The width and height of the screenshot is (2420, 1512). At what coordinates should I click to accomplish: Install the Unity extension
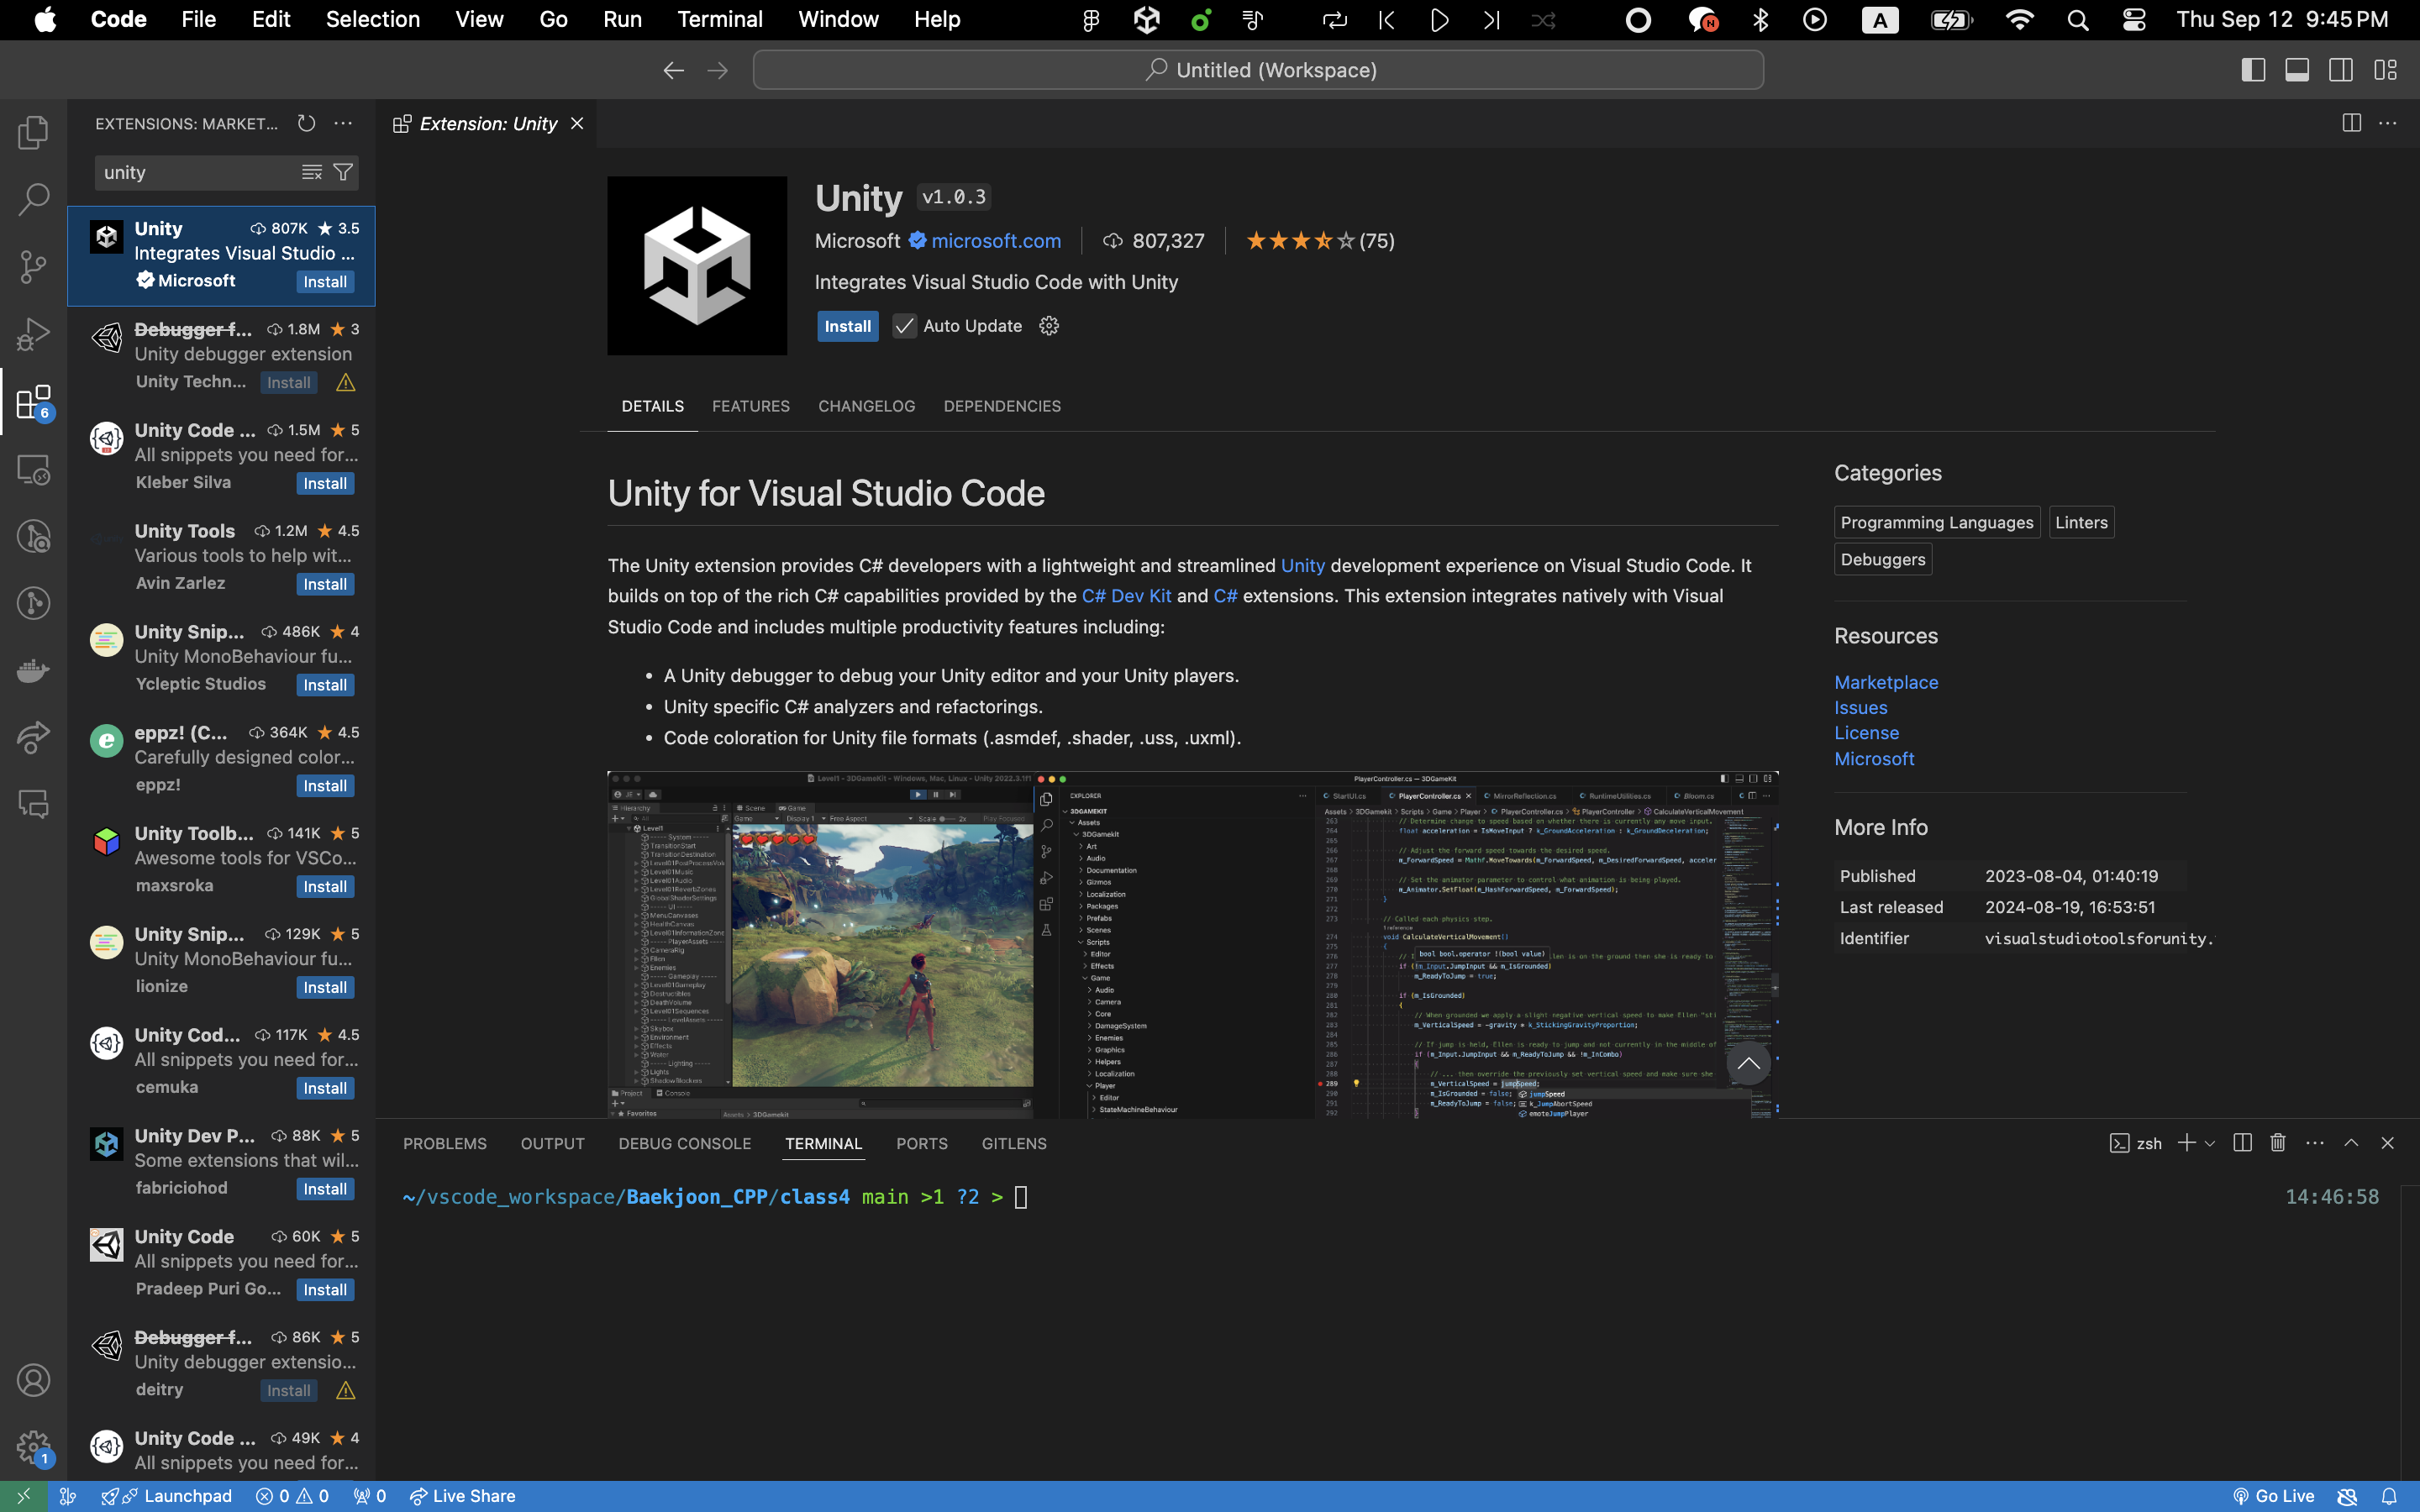point(846,325)
